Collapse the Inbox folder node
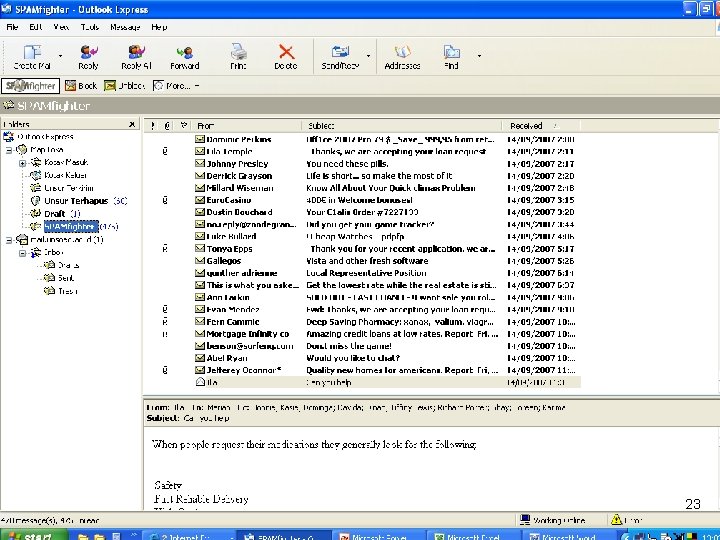 (x=22, y=253)
